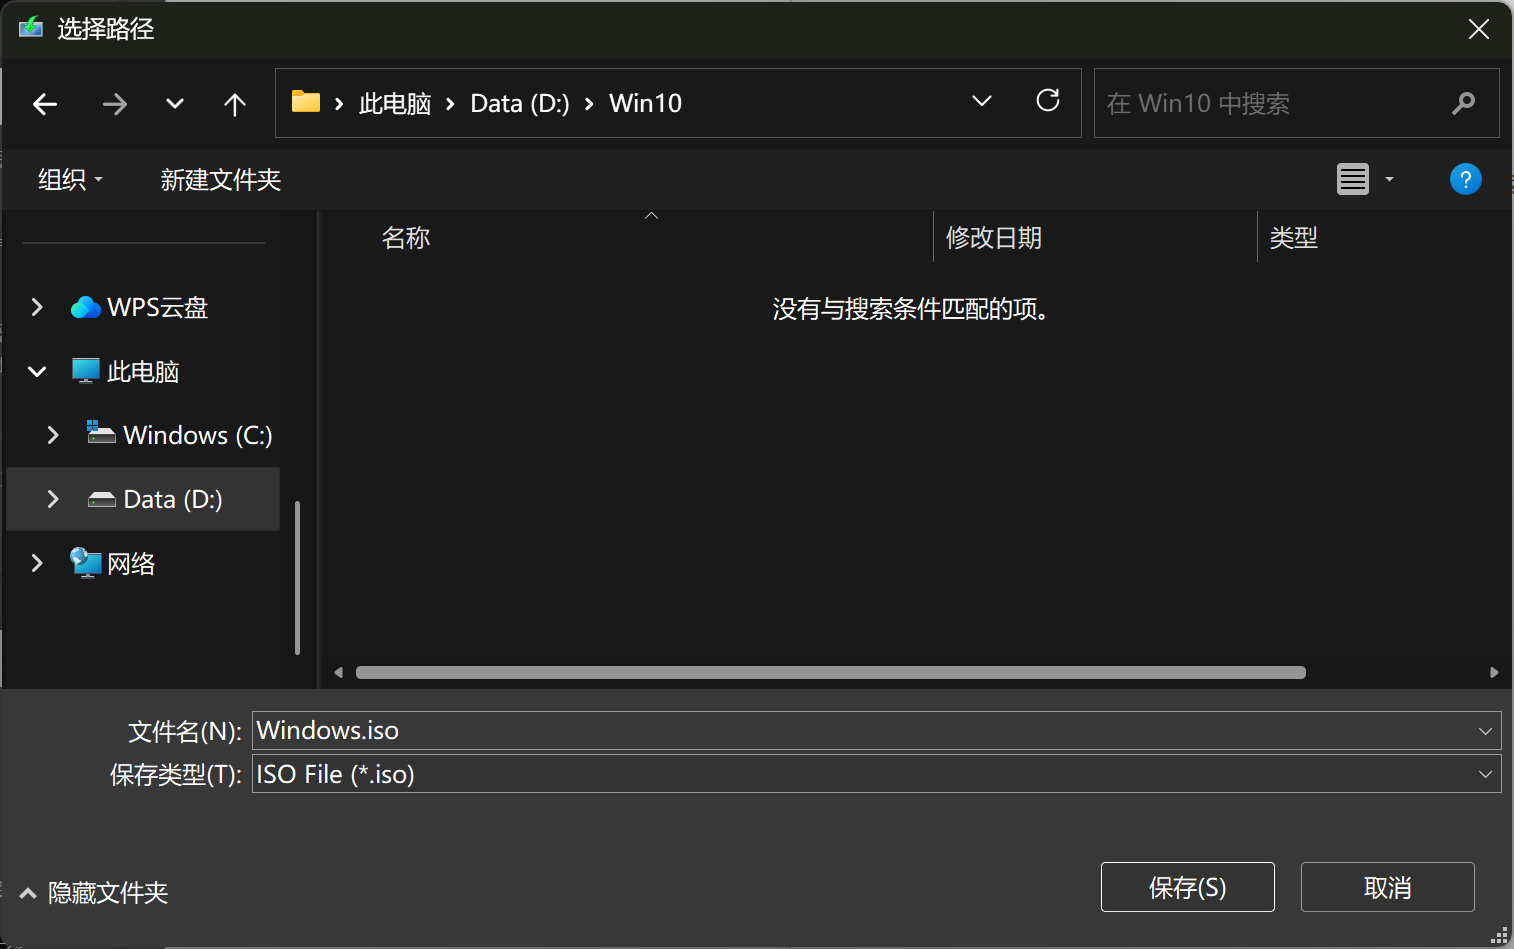This screenshot has height=949, width=1514.
Task: Select Data (D:) in the address breadcrumb
Action: pos(520,104)
